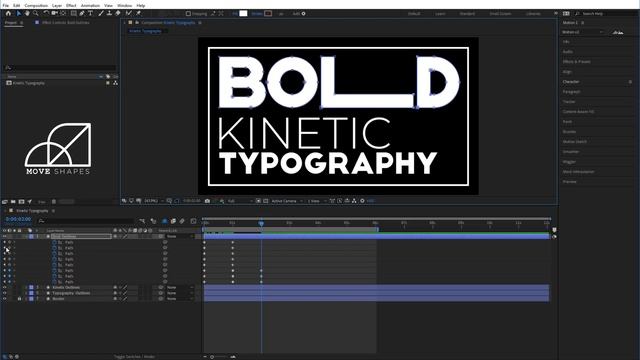Open the 1 View layout dropdown
Viewport: 640px width, 360px height.
tap(317, 201)
